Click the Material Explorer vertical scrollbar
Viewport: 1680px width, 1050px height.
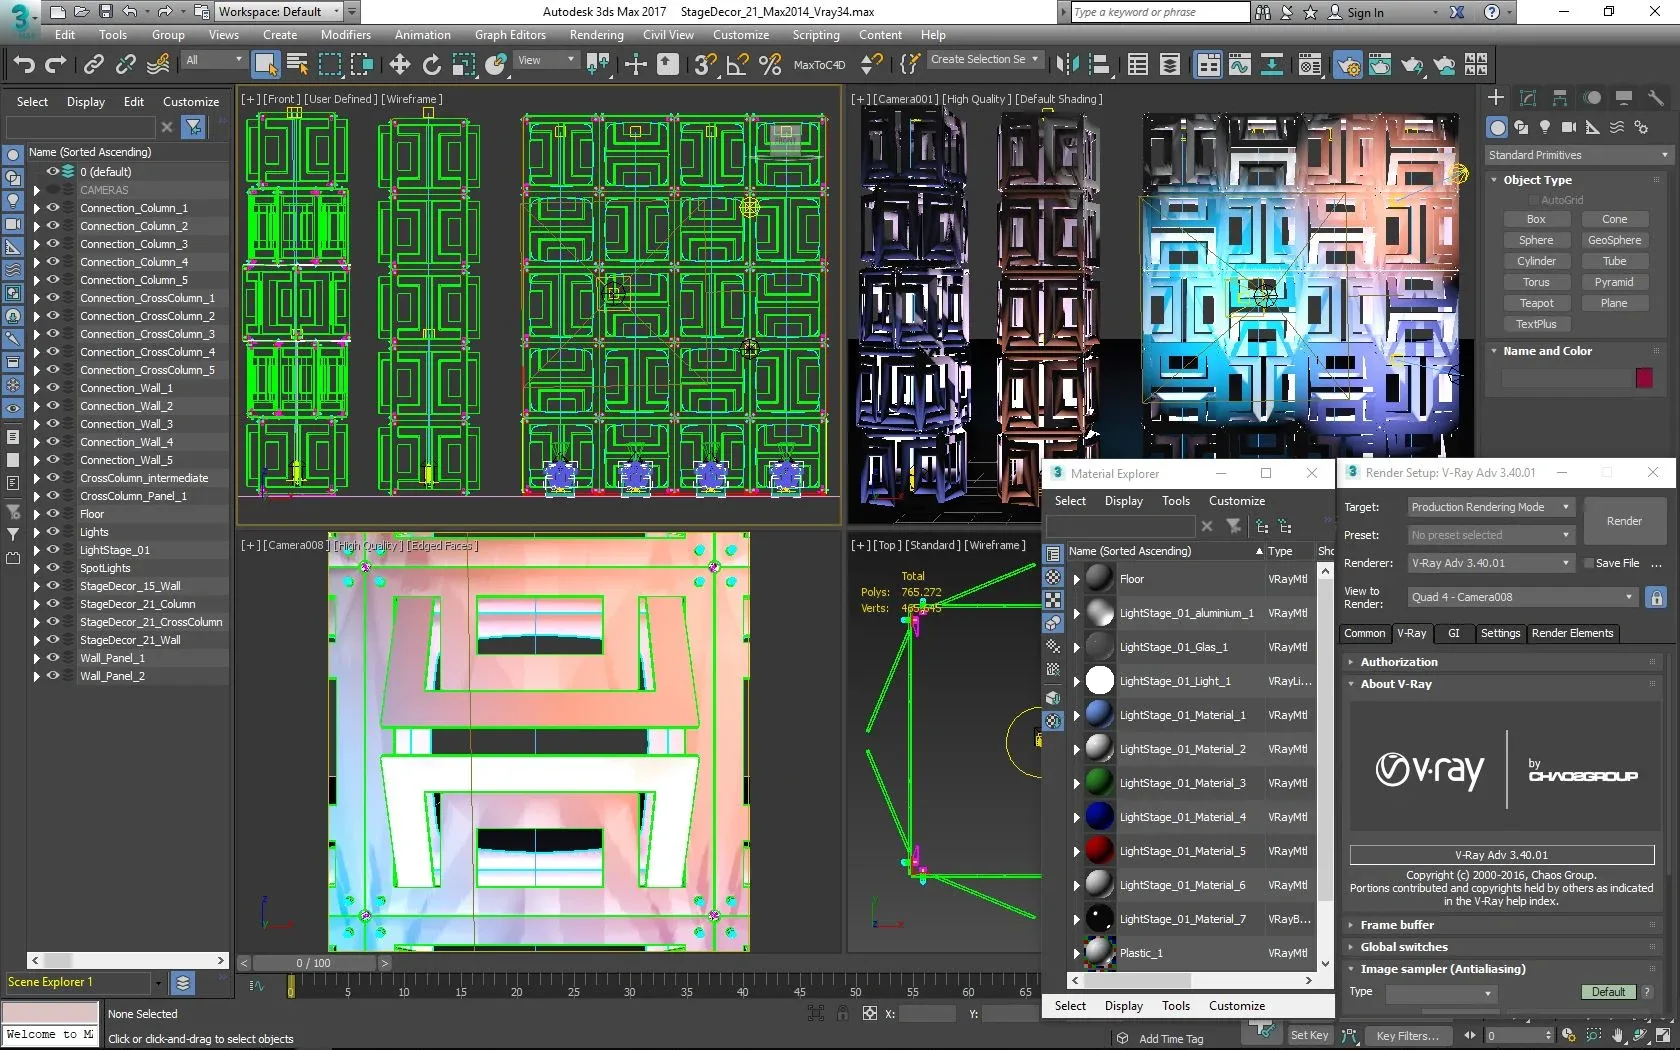[x=1325, y=767]
